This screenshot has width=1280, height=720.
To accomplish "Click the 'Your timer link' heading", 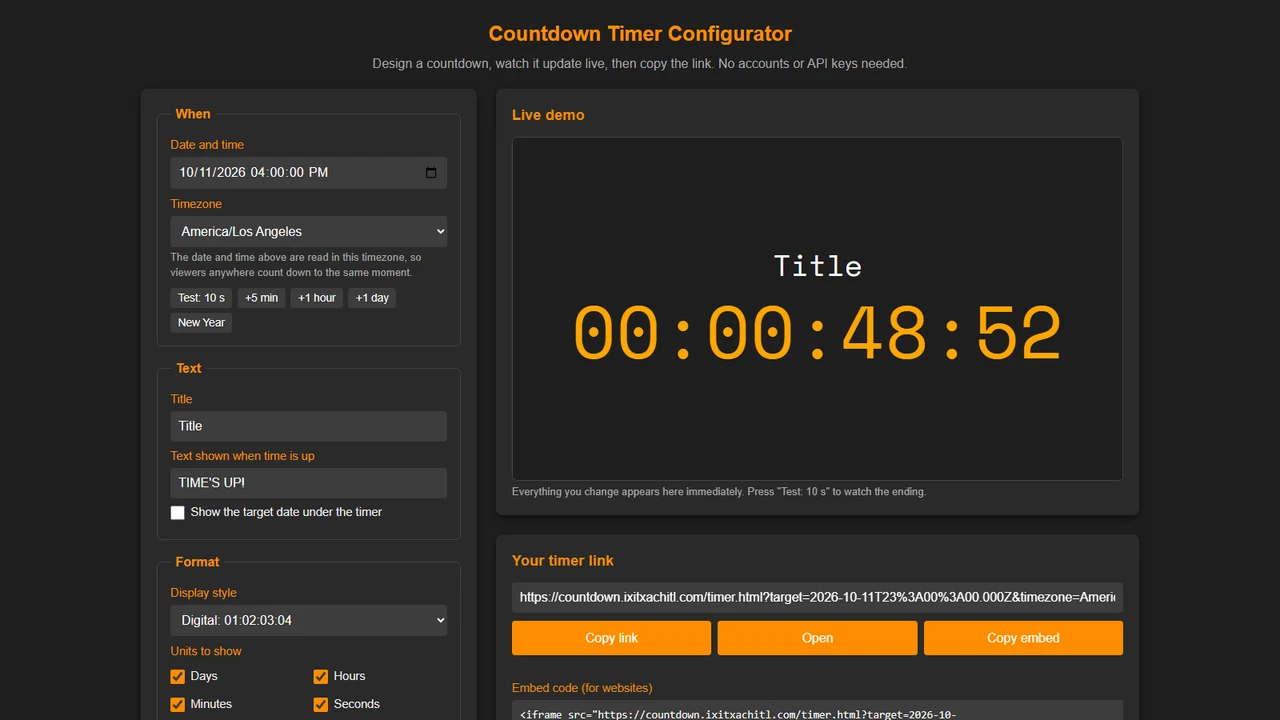I will 563,561.
